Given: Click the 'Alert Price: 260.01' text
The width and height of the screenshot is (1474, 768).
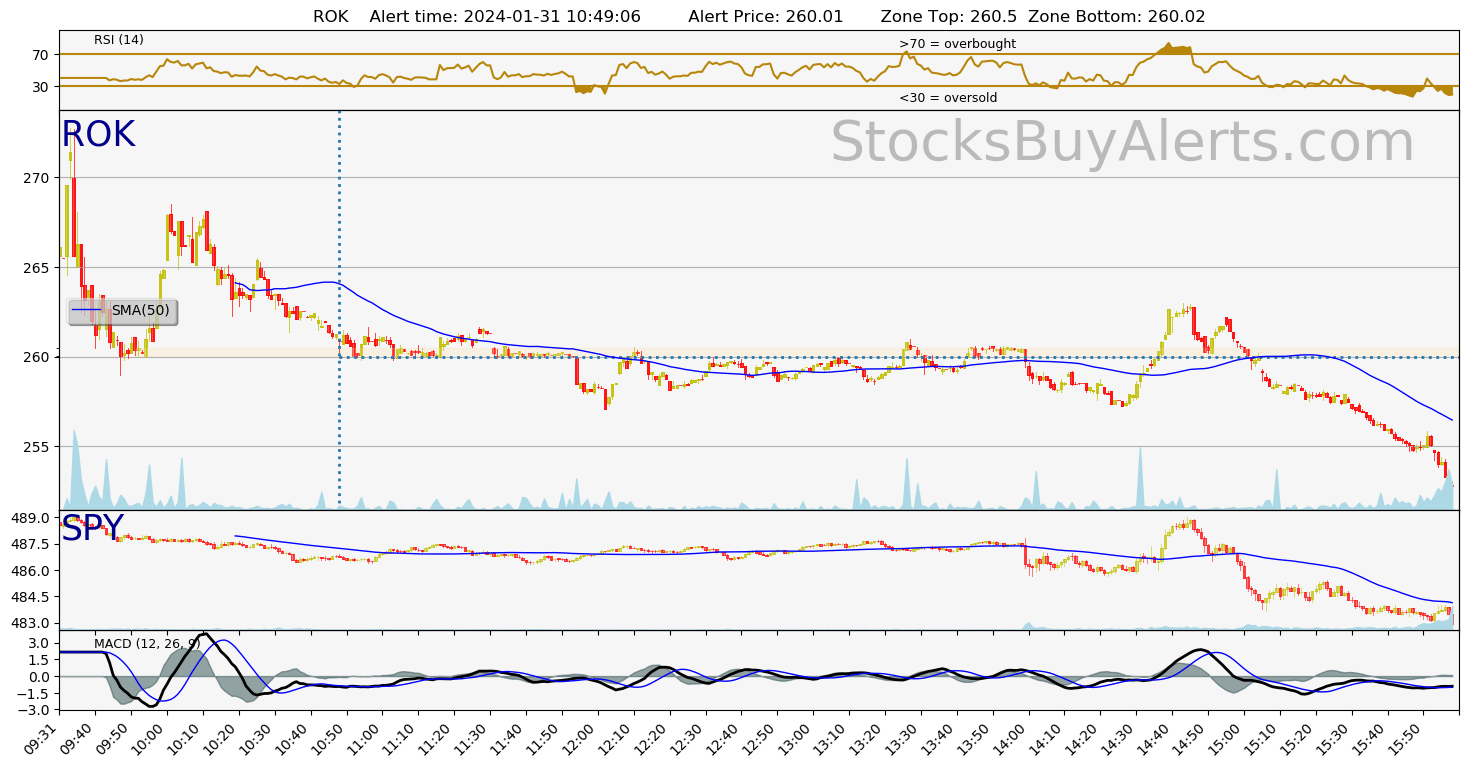Looking at the screenshot, I should [766, 16].
